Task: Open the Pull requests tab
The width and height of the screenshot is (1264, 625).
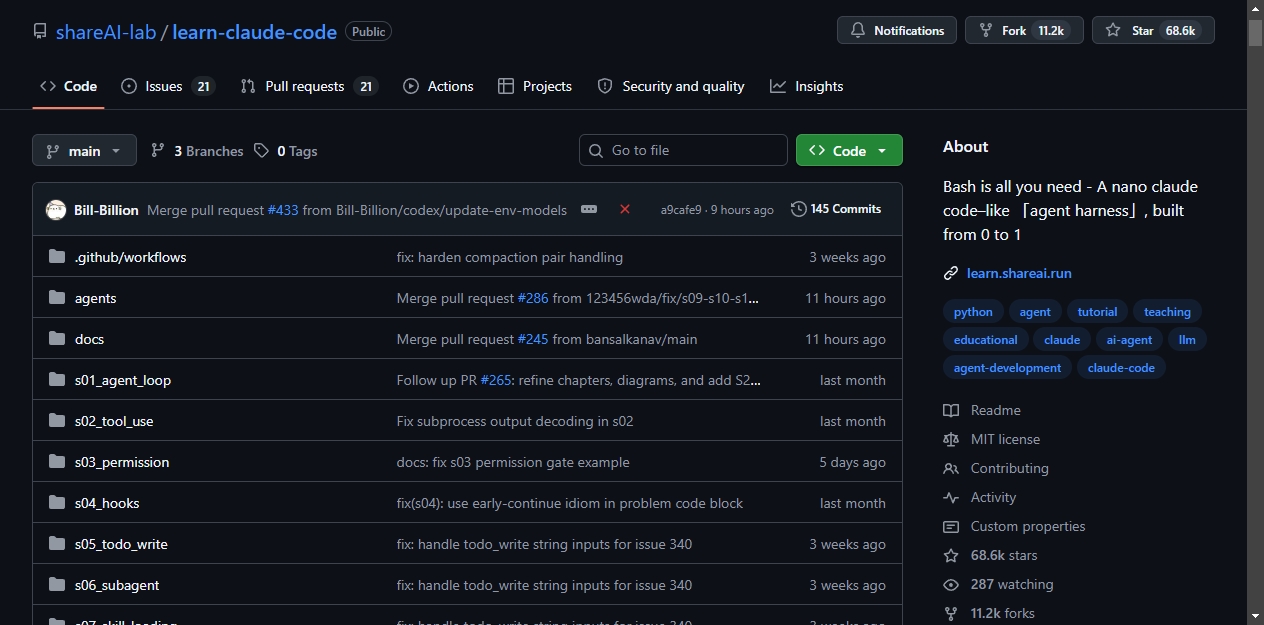Action: tap(308, 86)
